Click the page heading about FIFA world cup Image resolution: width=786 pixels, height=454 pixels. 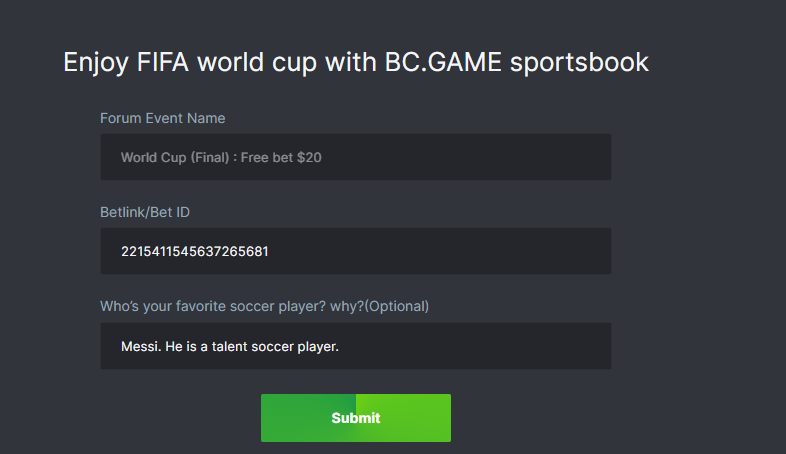(x=356, y=62)
